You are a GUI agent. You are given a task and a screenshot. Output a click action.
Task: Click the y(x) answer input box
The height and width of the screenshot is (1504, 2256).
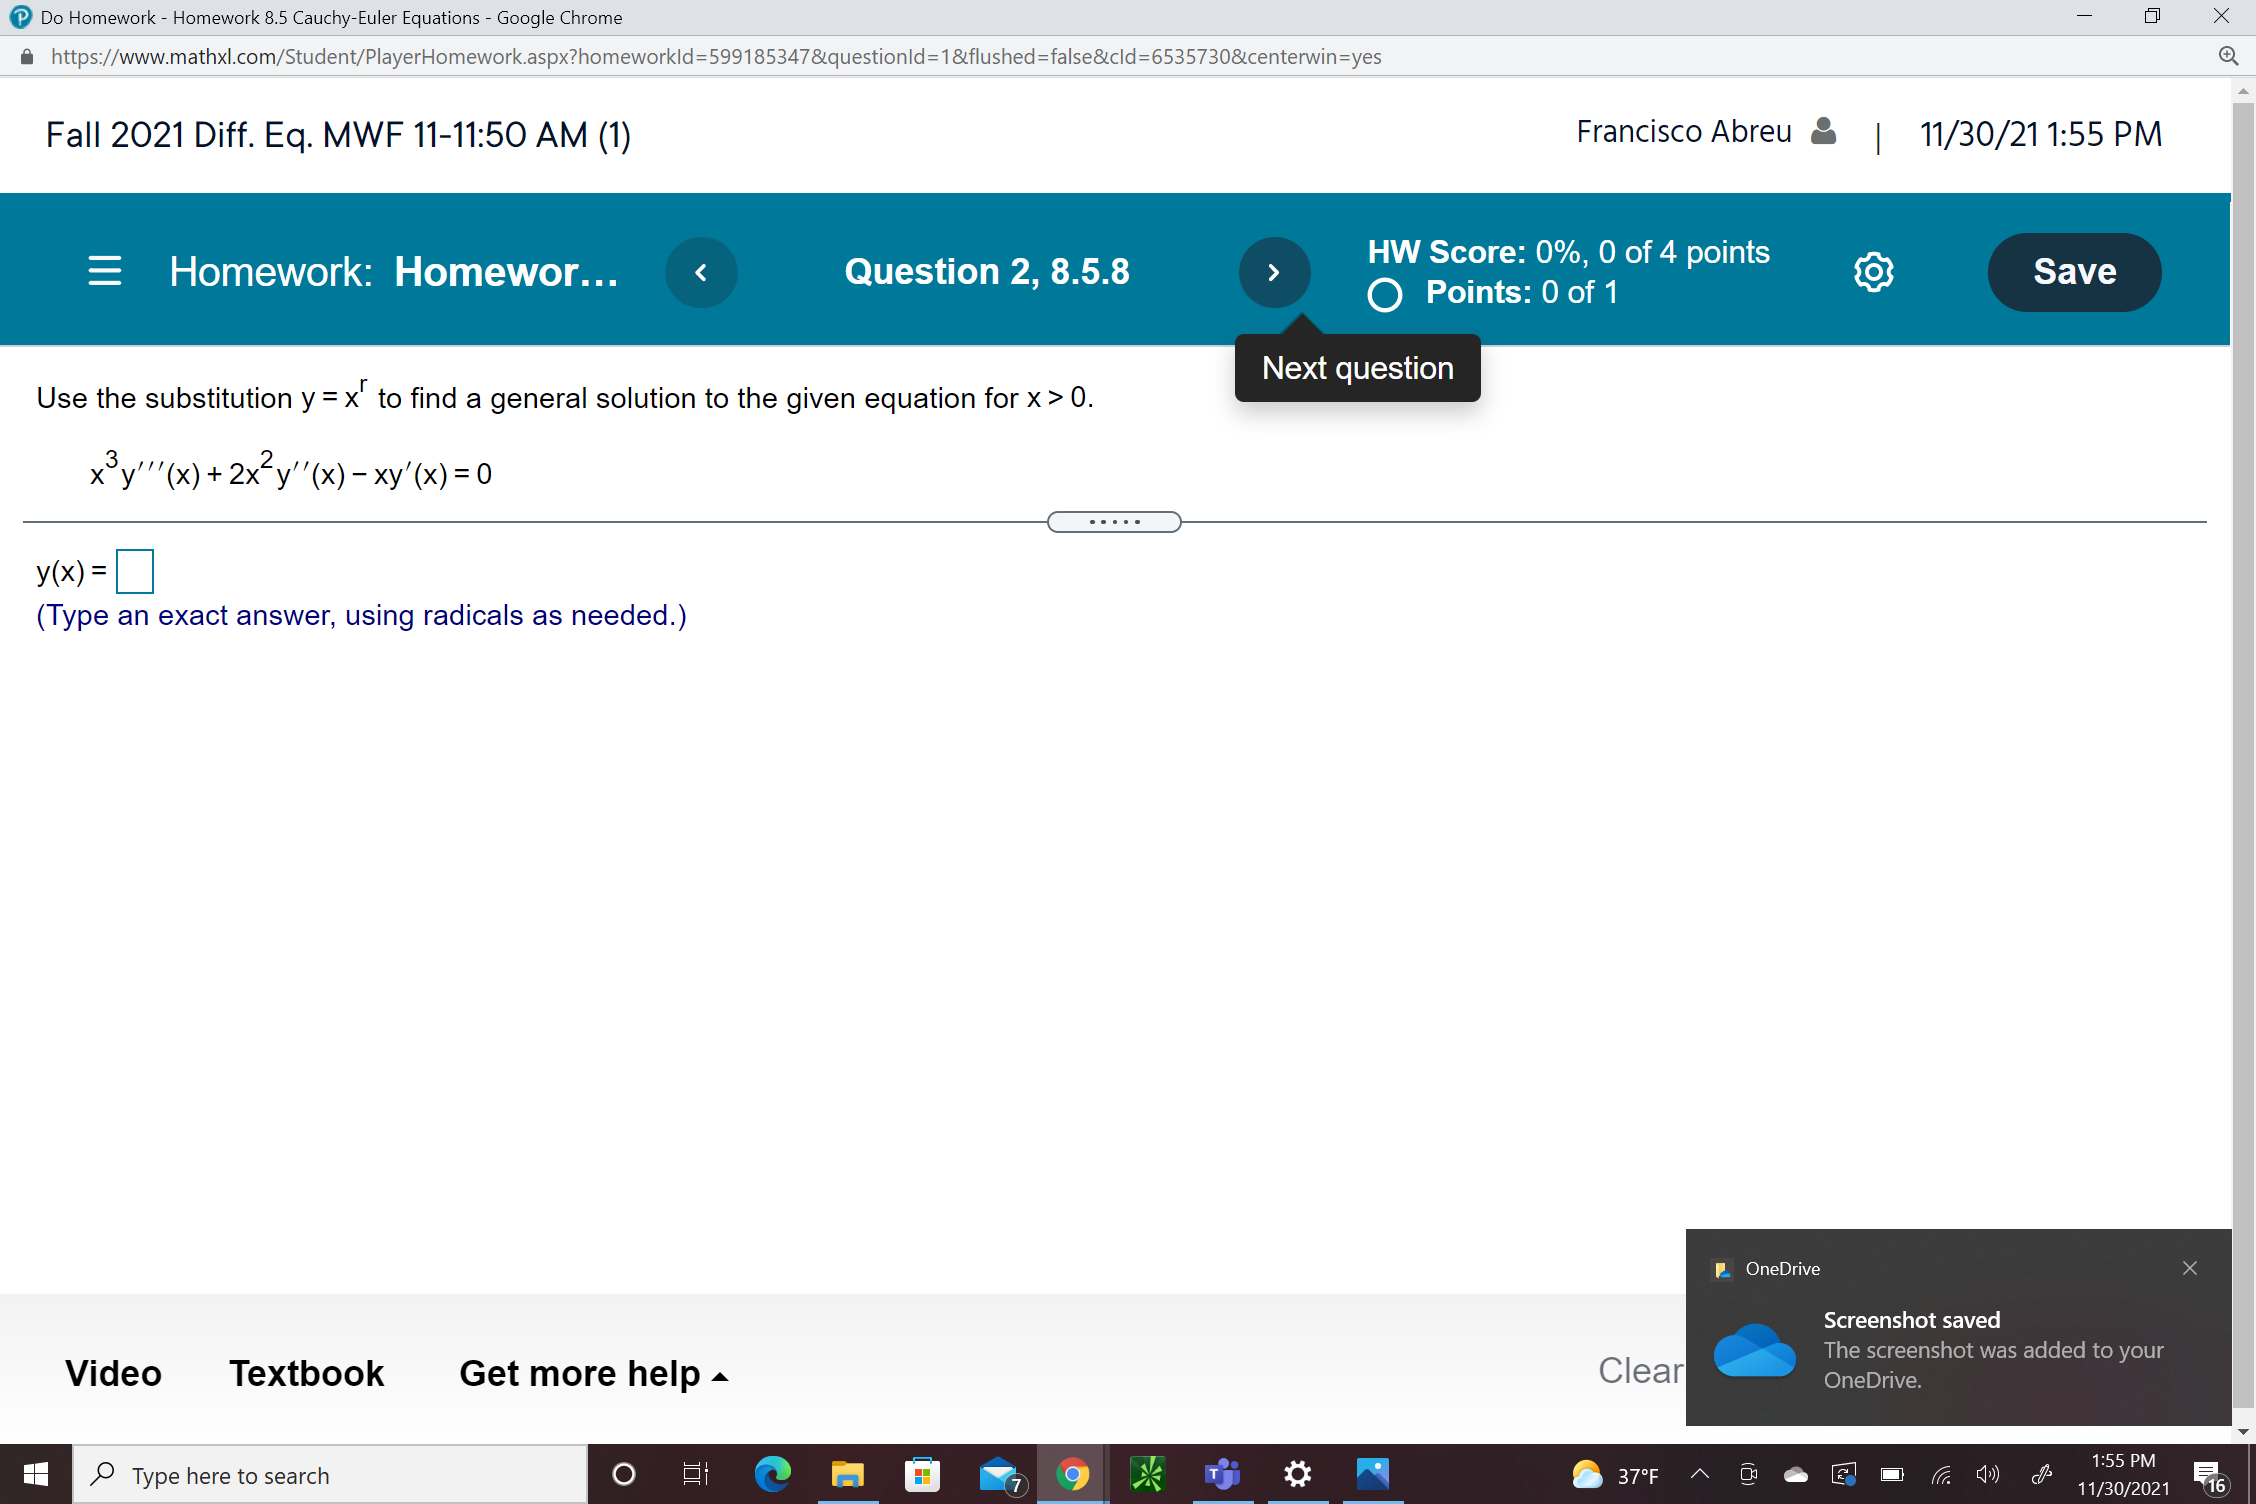pyautogui.click(x=134, y=571)
